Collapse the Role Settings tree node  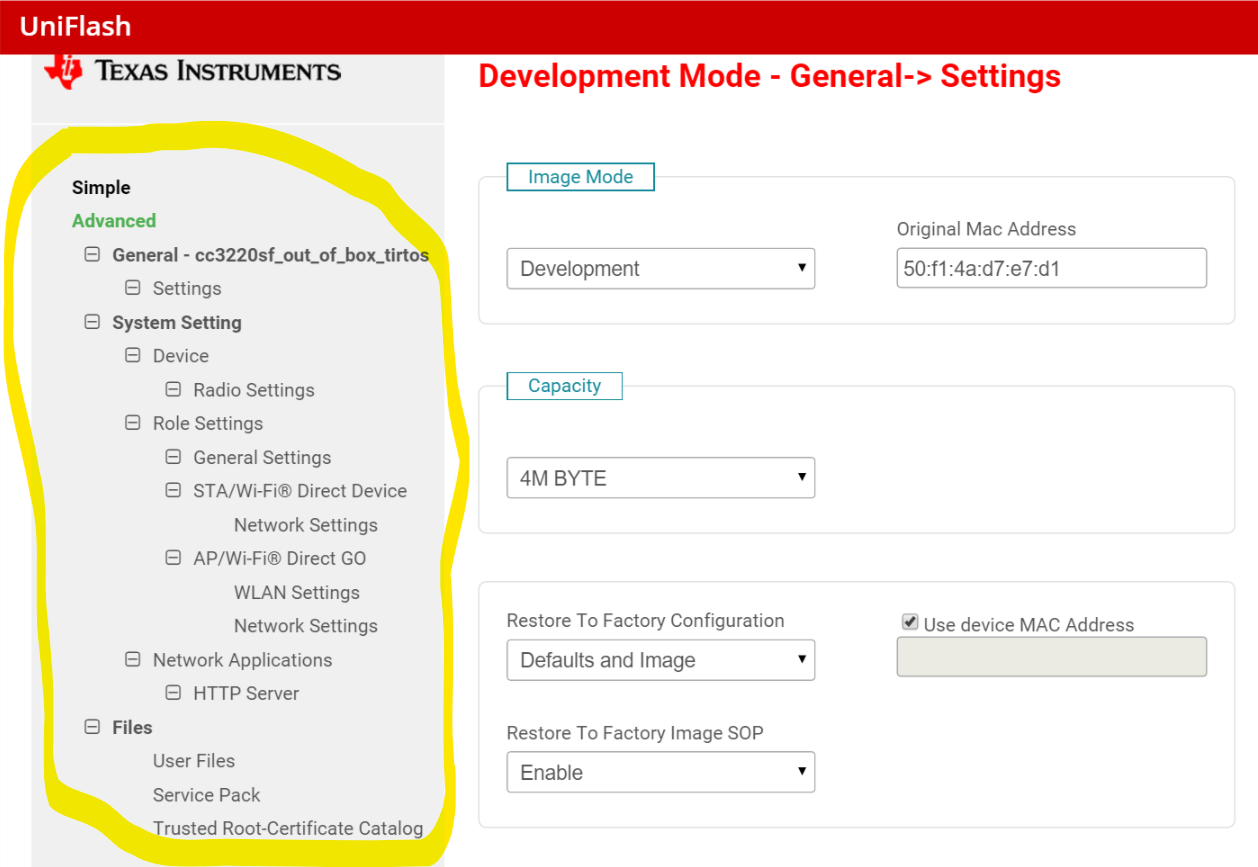click(x=132, y=423)
